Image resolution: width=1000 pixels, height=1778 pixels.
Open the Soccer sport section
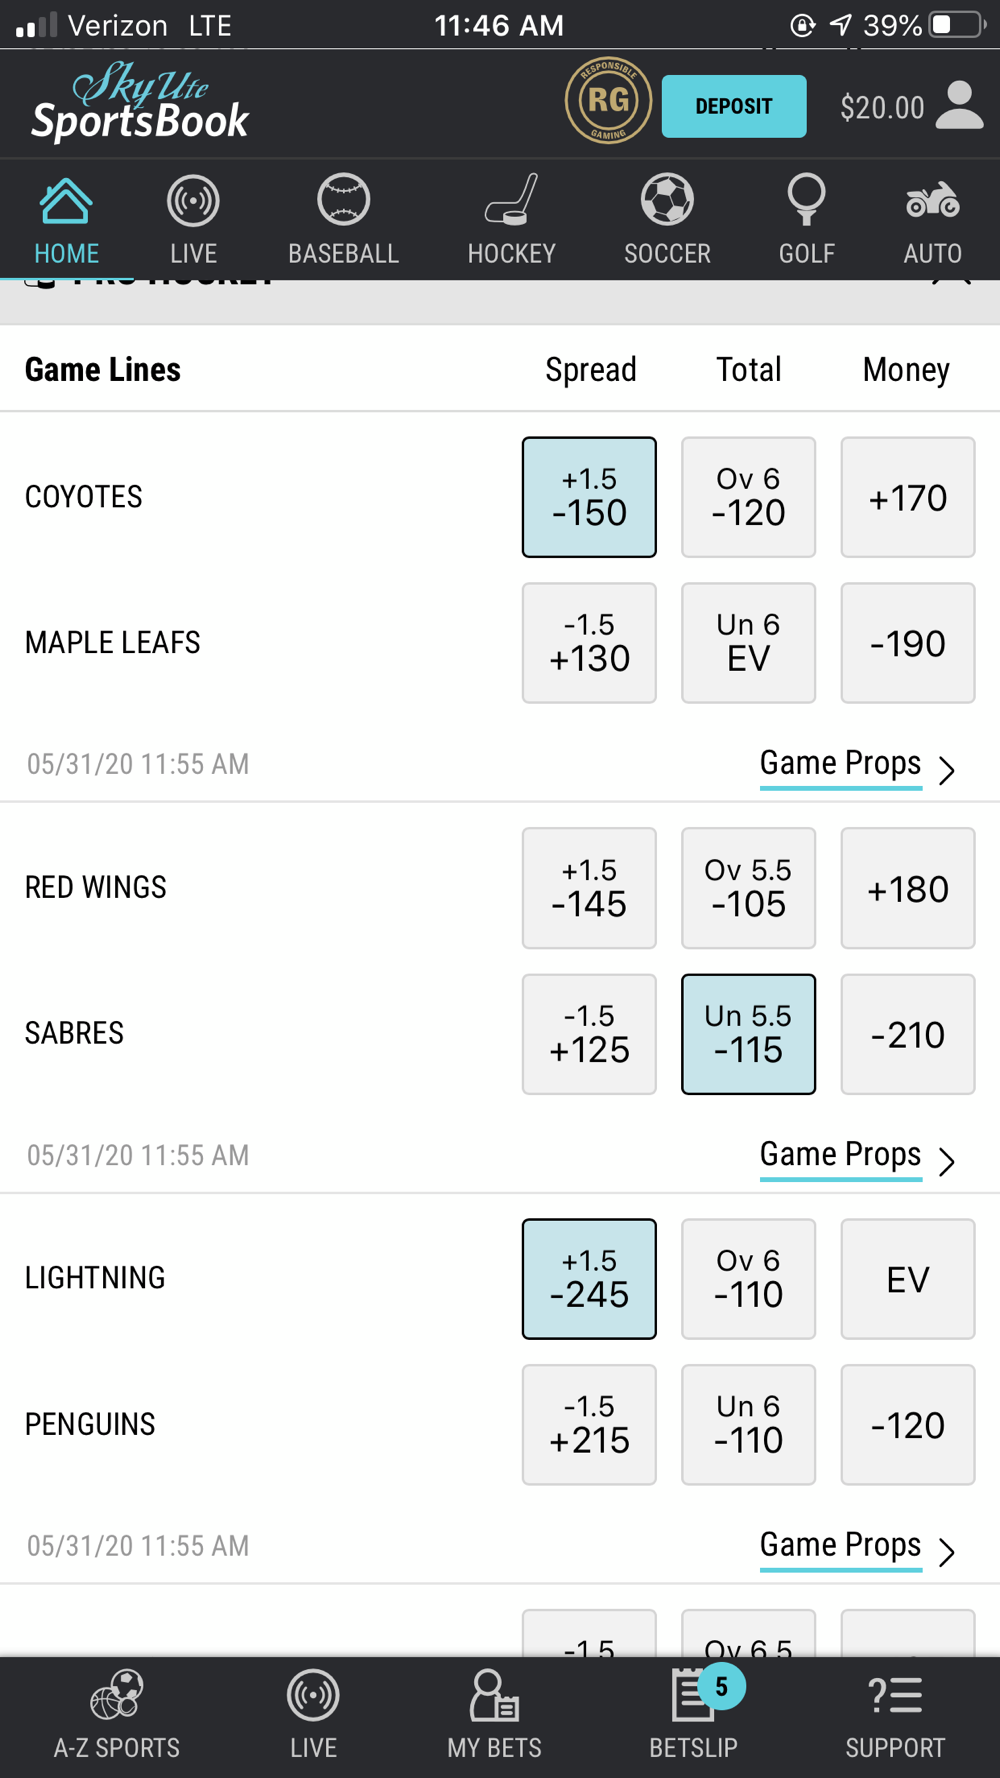coord(667,219)
